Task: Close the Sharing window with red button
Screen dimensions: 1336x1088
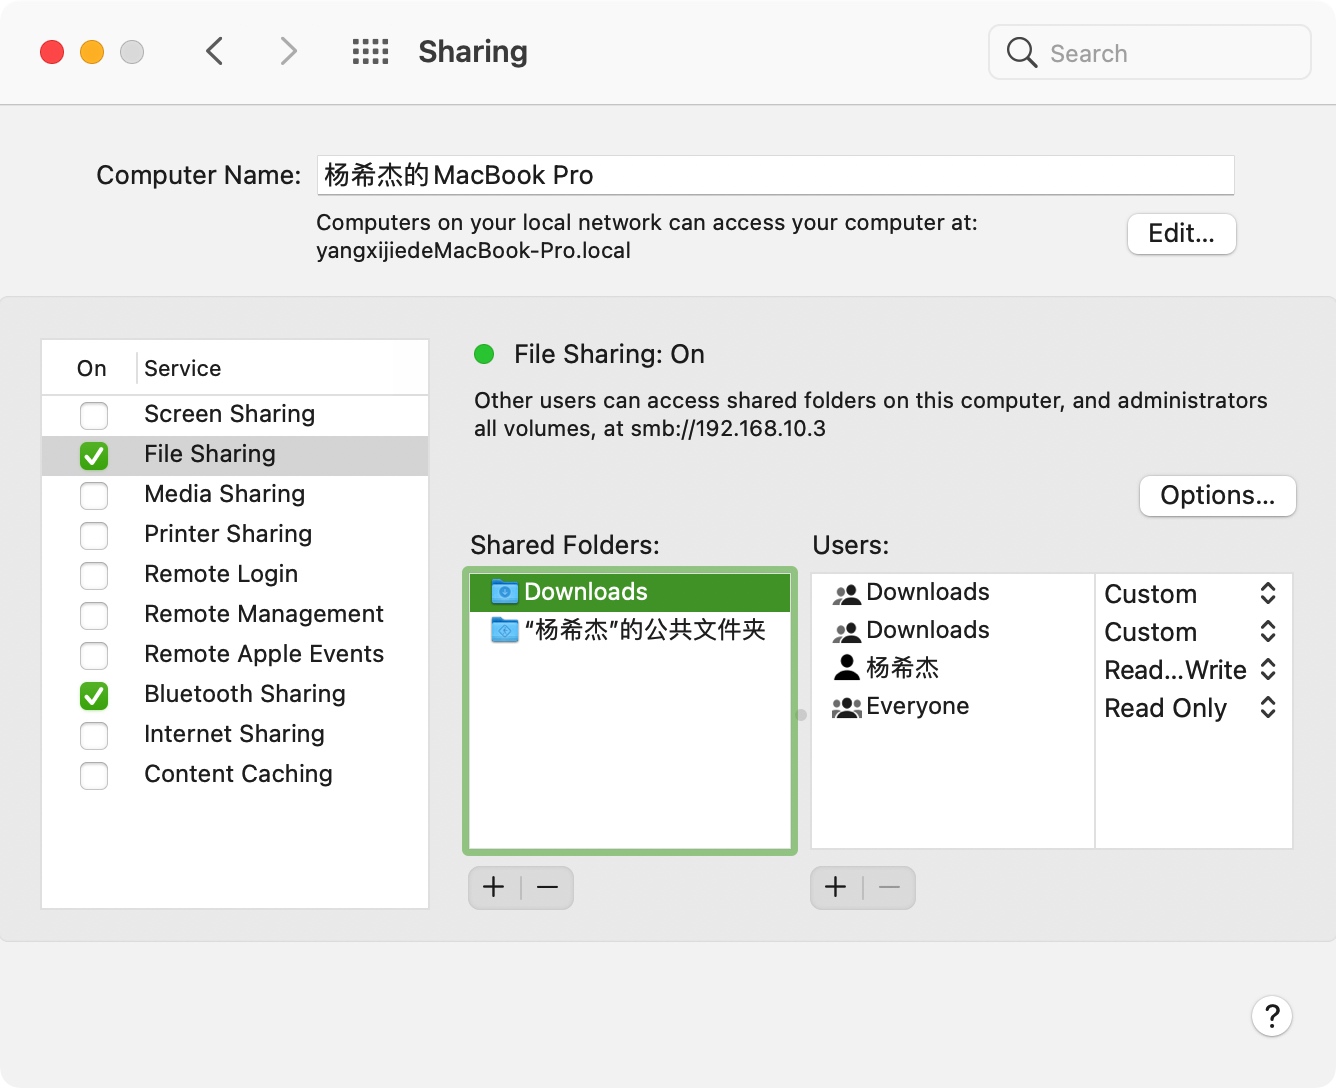Action: tap(52, 52)
